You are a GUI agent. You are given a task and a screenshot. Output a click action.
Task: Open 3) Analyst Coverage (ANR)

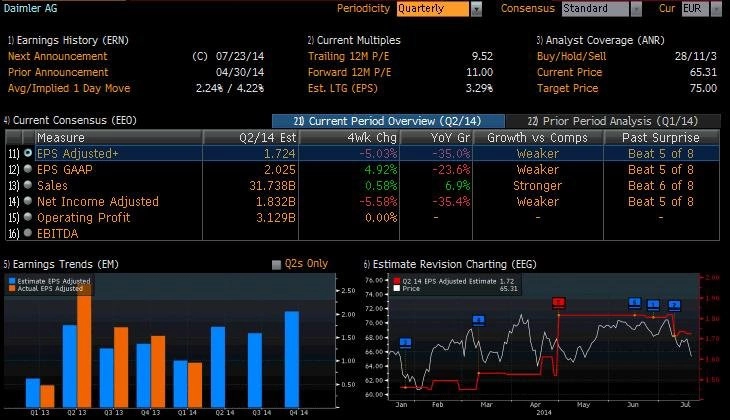pyautogui.click(x=601, y=41)
